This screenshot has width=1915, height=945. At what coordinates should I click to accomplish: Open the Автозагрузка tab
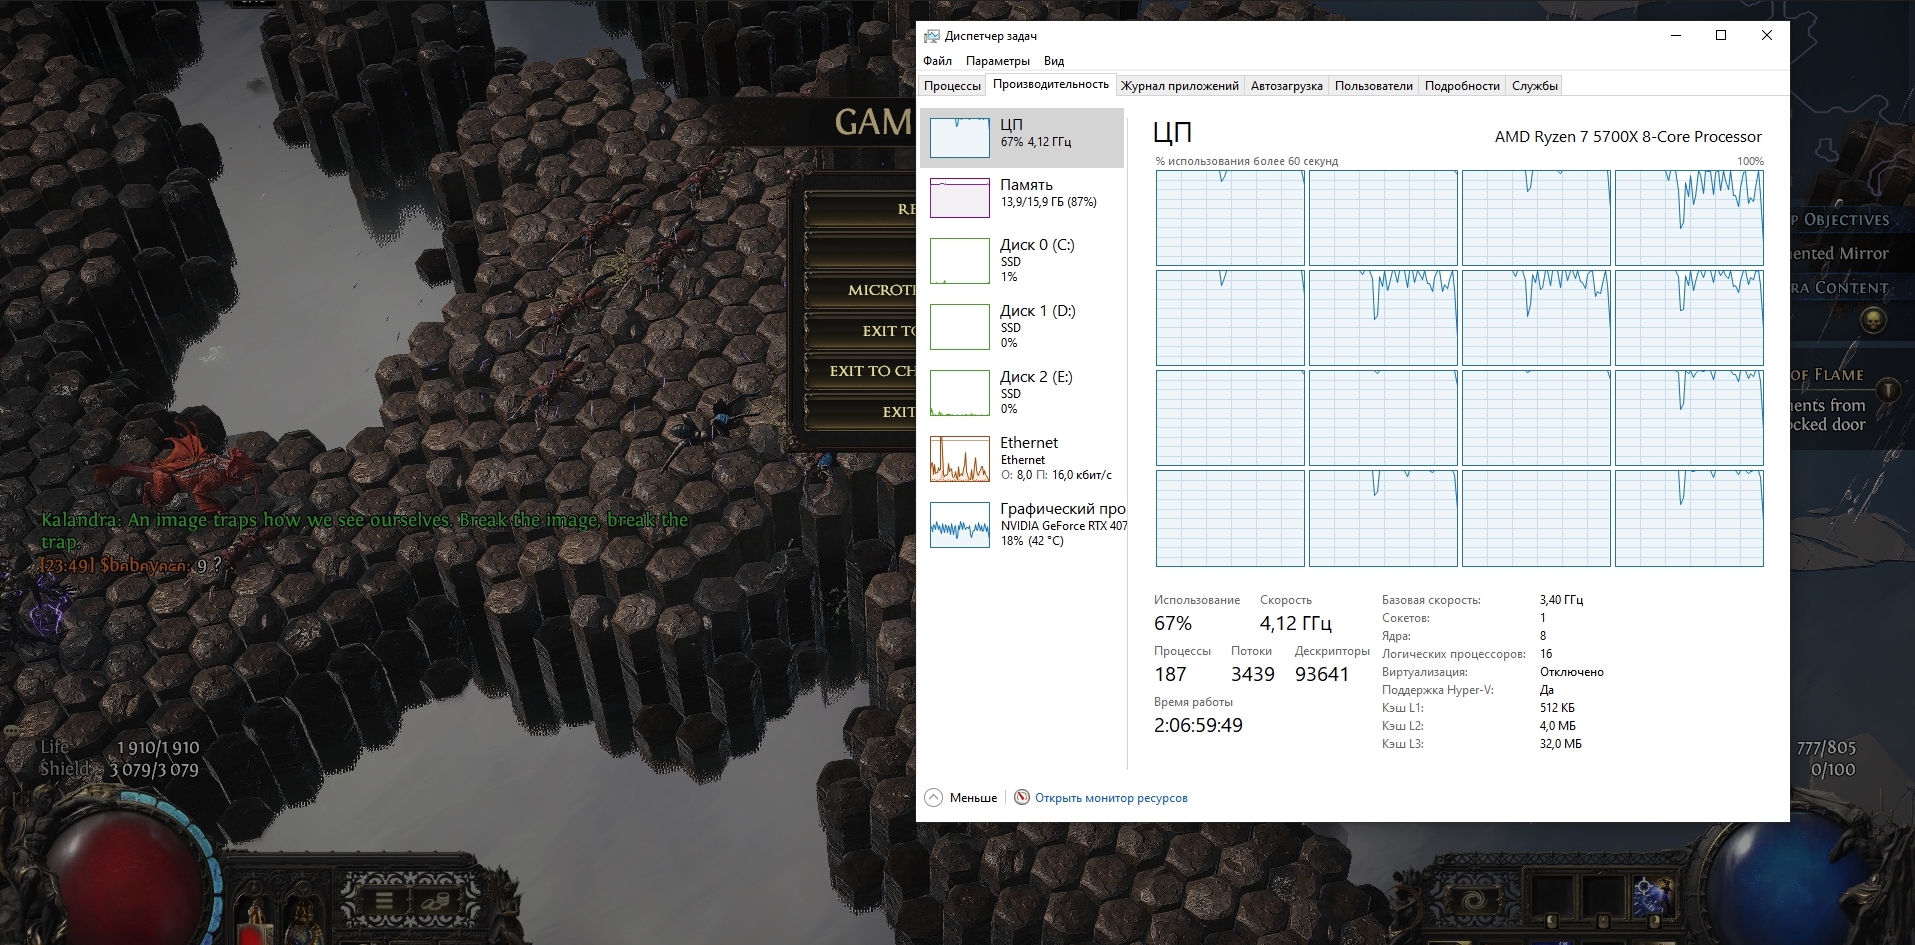(1286, 86)
